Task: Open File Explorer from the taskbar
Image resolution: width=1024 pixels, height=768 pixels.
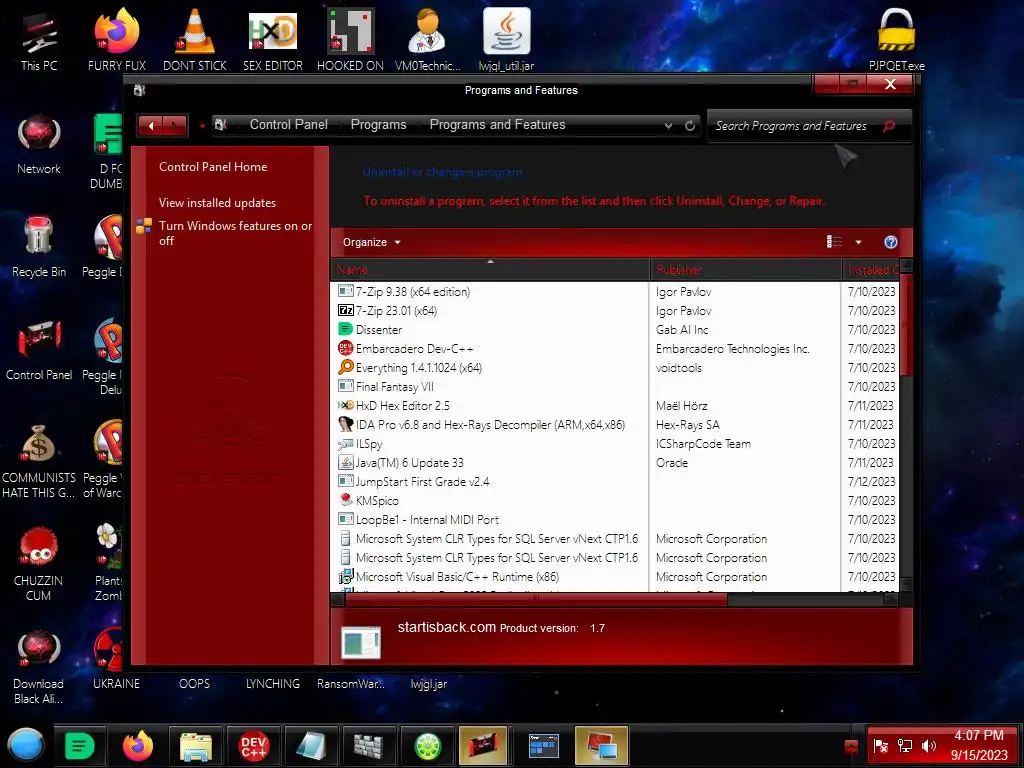Action: click(196, 745)
